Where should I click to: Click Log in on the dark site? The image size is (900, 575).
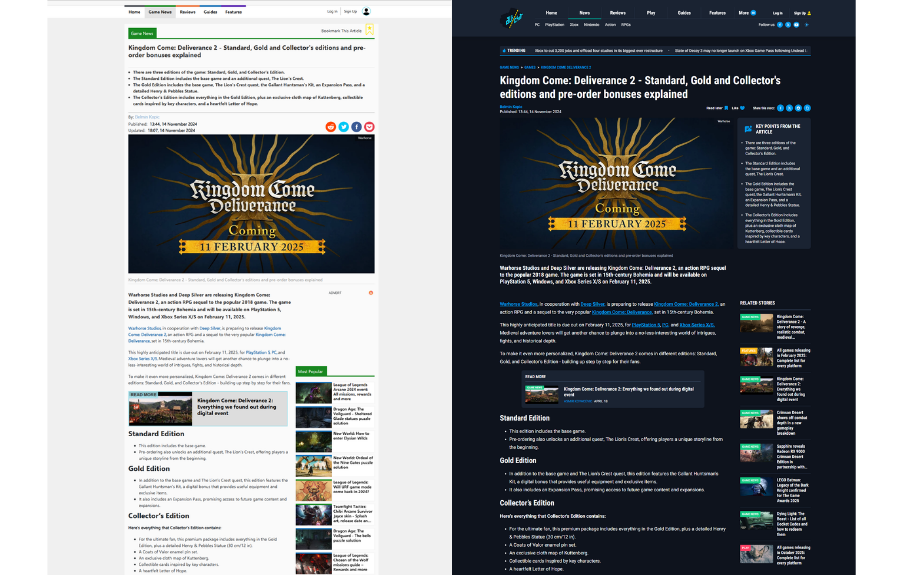click(x=778, y=13)
